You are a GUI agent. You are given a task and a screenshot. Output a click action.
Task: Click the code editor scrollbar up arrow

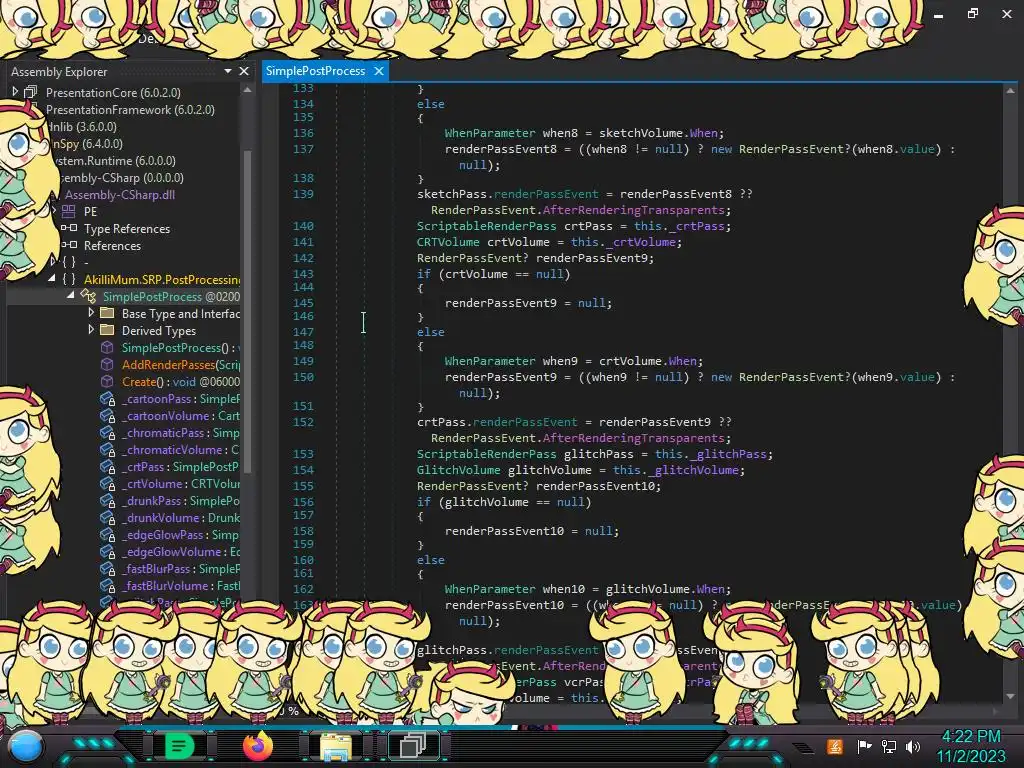[x=1010, y=91]
